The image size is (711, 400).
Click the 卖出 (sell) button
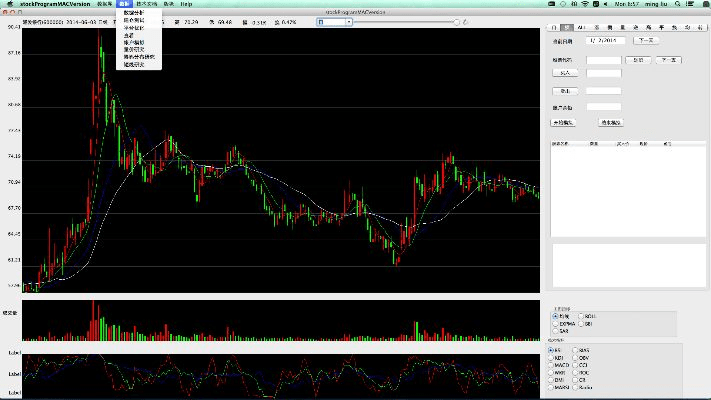coord(565,91)
